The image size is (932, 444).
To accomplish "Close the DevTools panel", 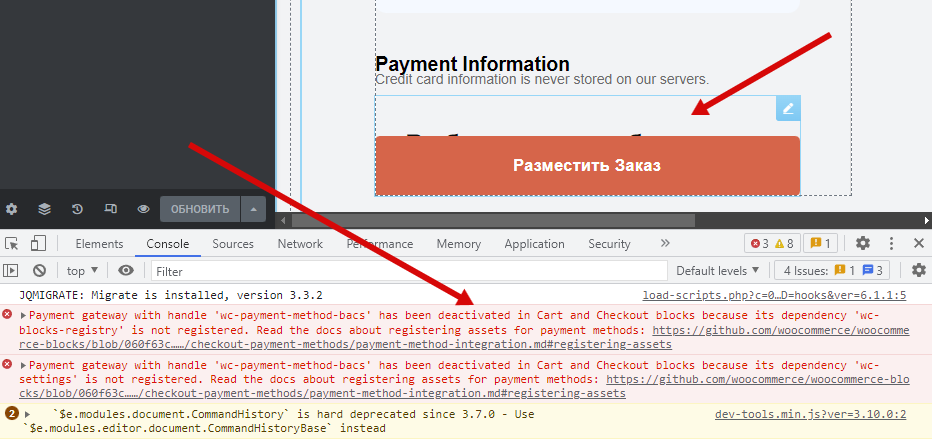I will (x=918, y=244).
